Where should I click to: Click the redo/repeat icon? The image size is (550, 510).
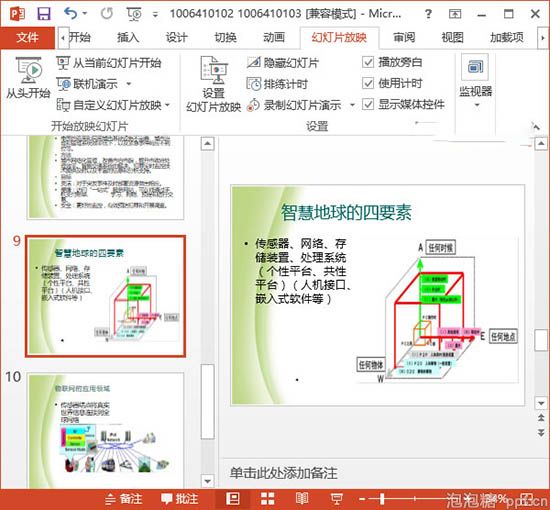coord(107,14)
